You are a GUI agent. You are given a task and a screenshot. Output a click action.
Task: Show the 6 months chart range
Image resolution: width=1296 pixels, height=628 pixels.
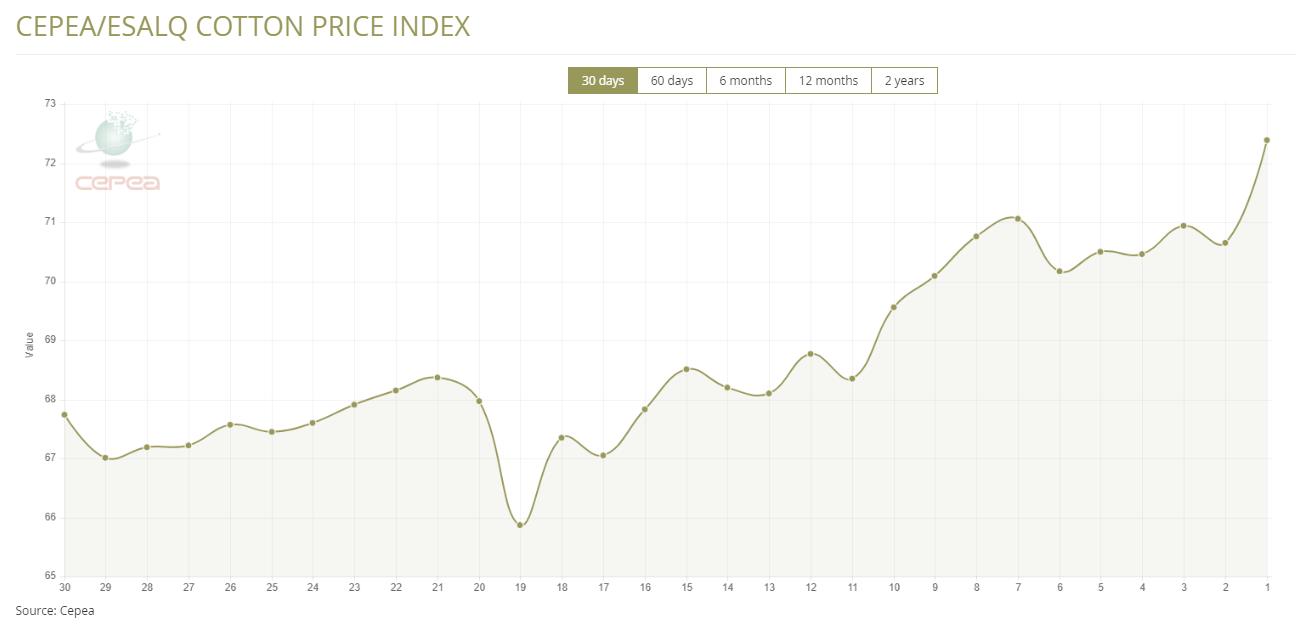click(x=745, y=81)
